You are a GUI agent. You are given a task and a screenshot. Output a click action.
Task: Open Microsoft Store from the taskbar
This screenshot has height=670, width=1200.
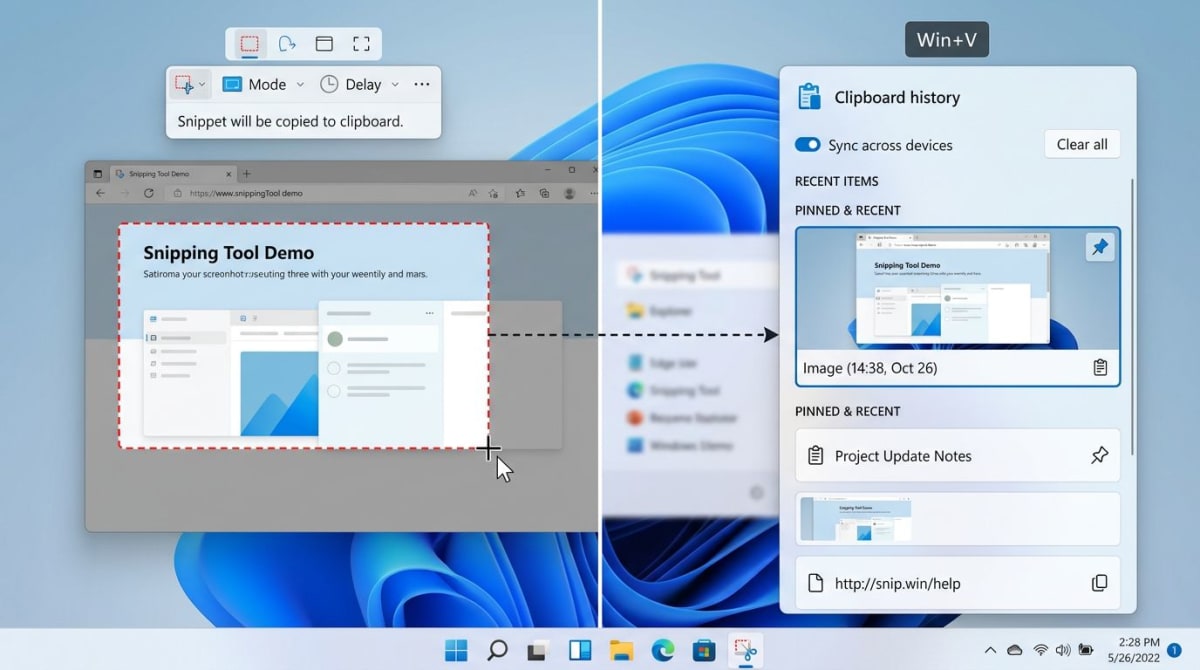704,650
